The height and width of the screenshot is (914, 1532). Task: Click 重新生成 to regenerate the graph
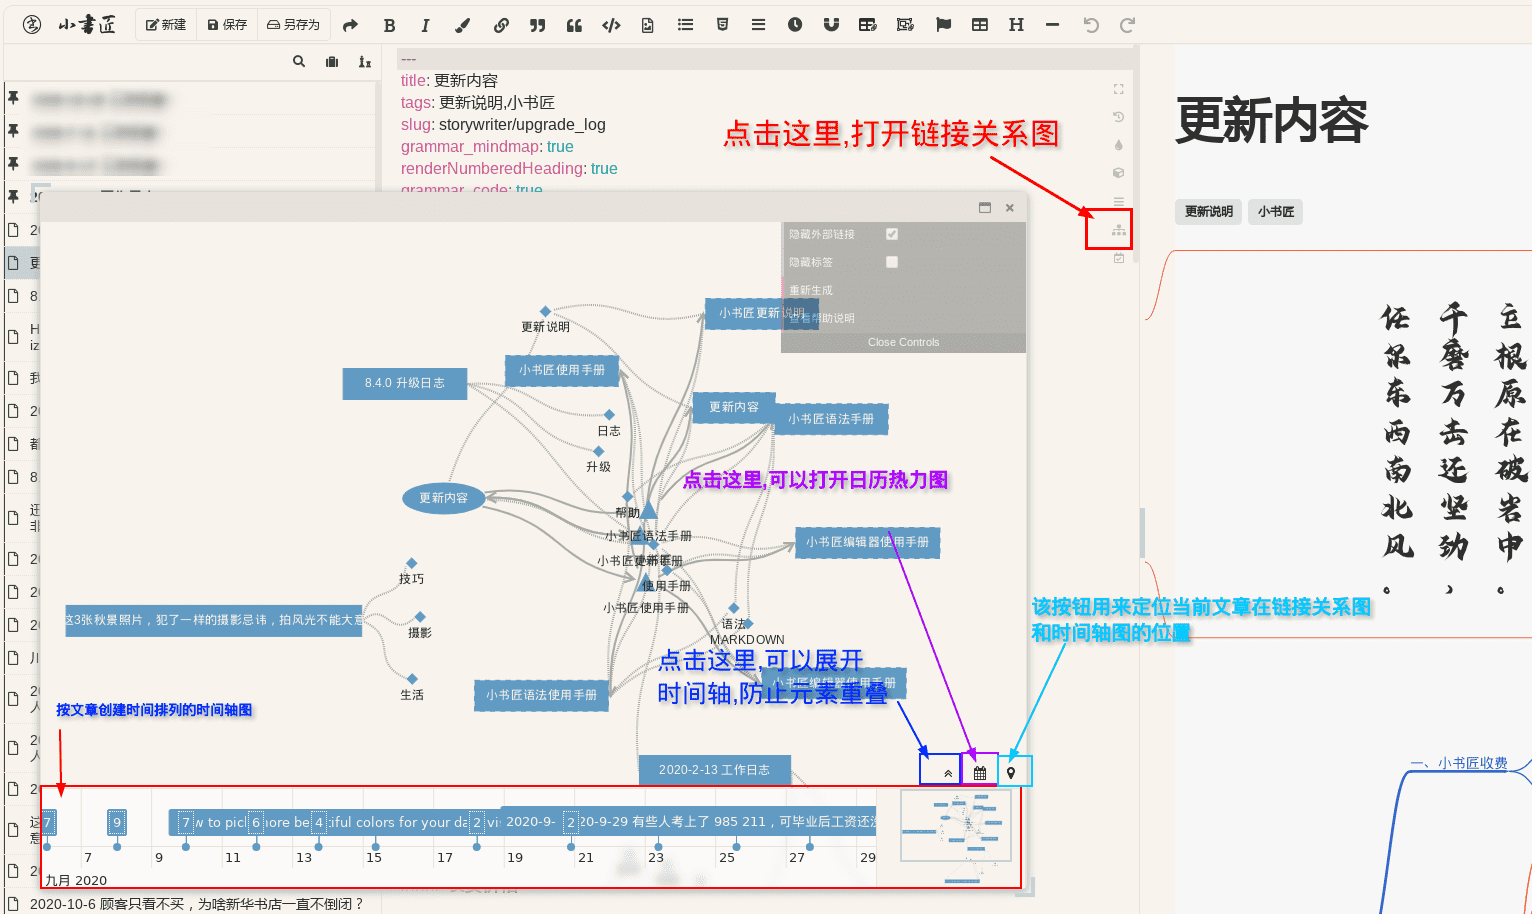tap(811, 290)
